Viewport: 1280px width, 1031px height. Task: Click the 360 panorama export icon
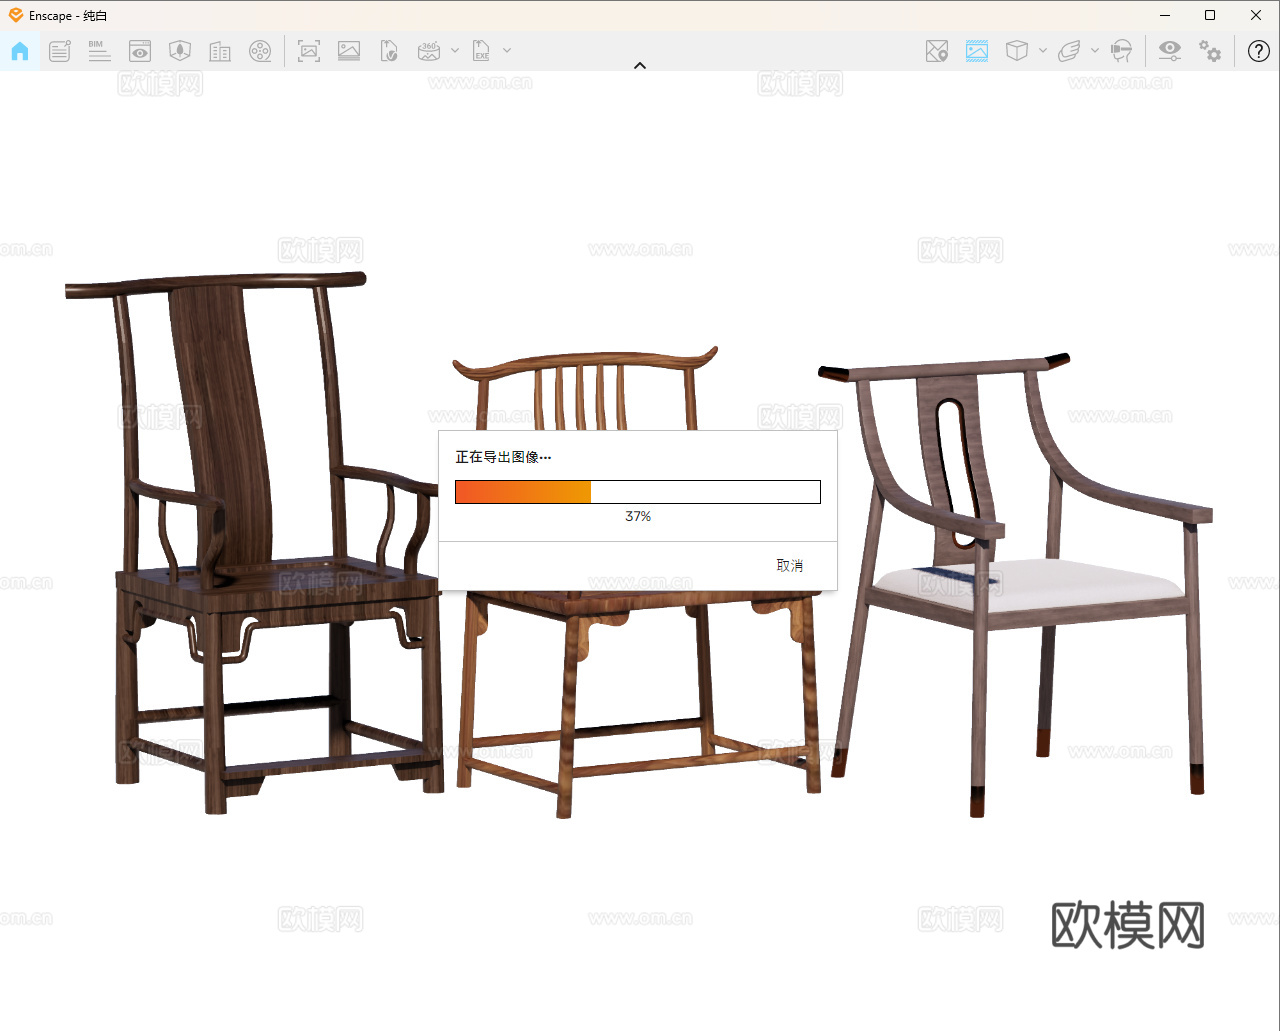click(x=429, y=51)
